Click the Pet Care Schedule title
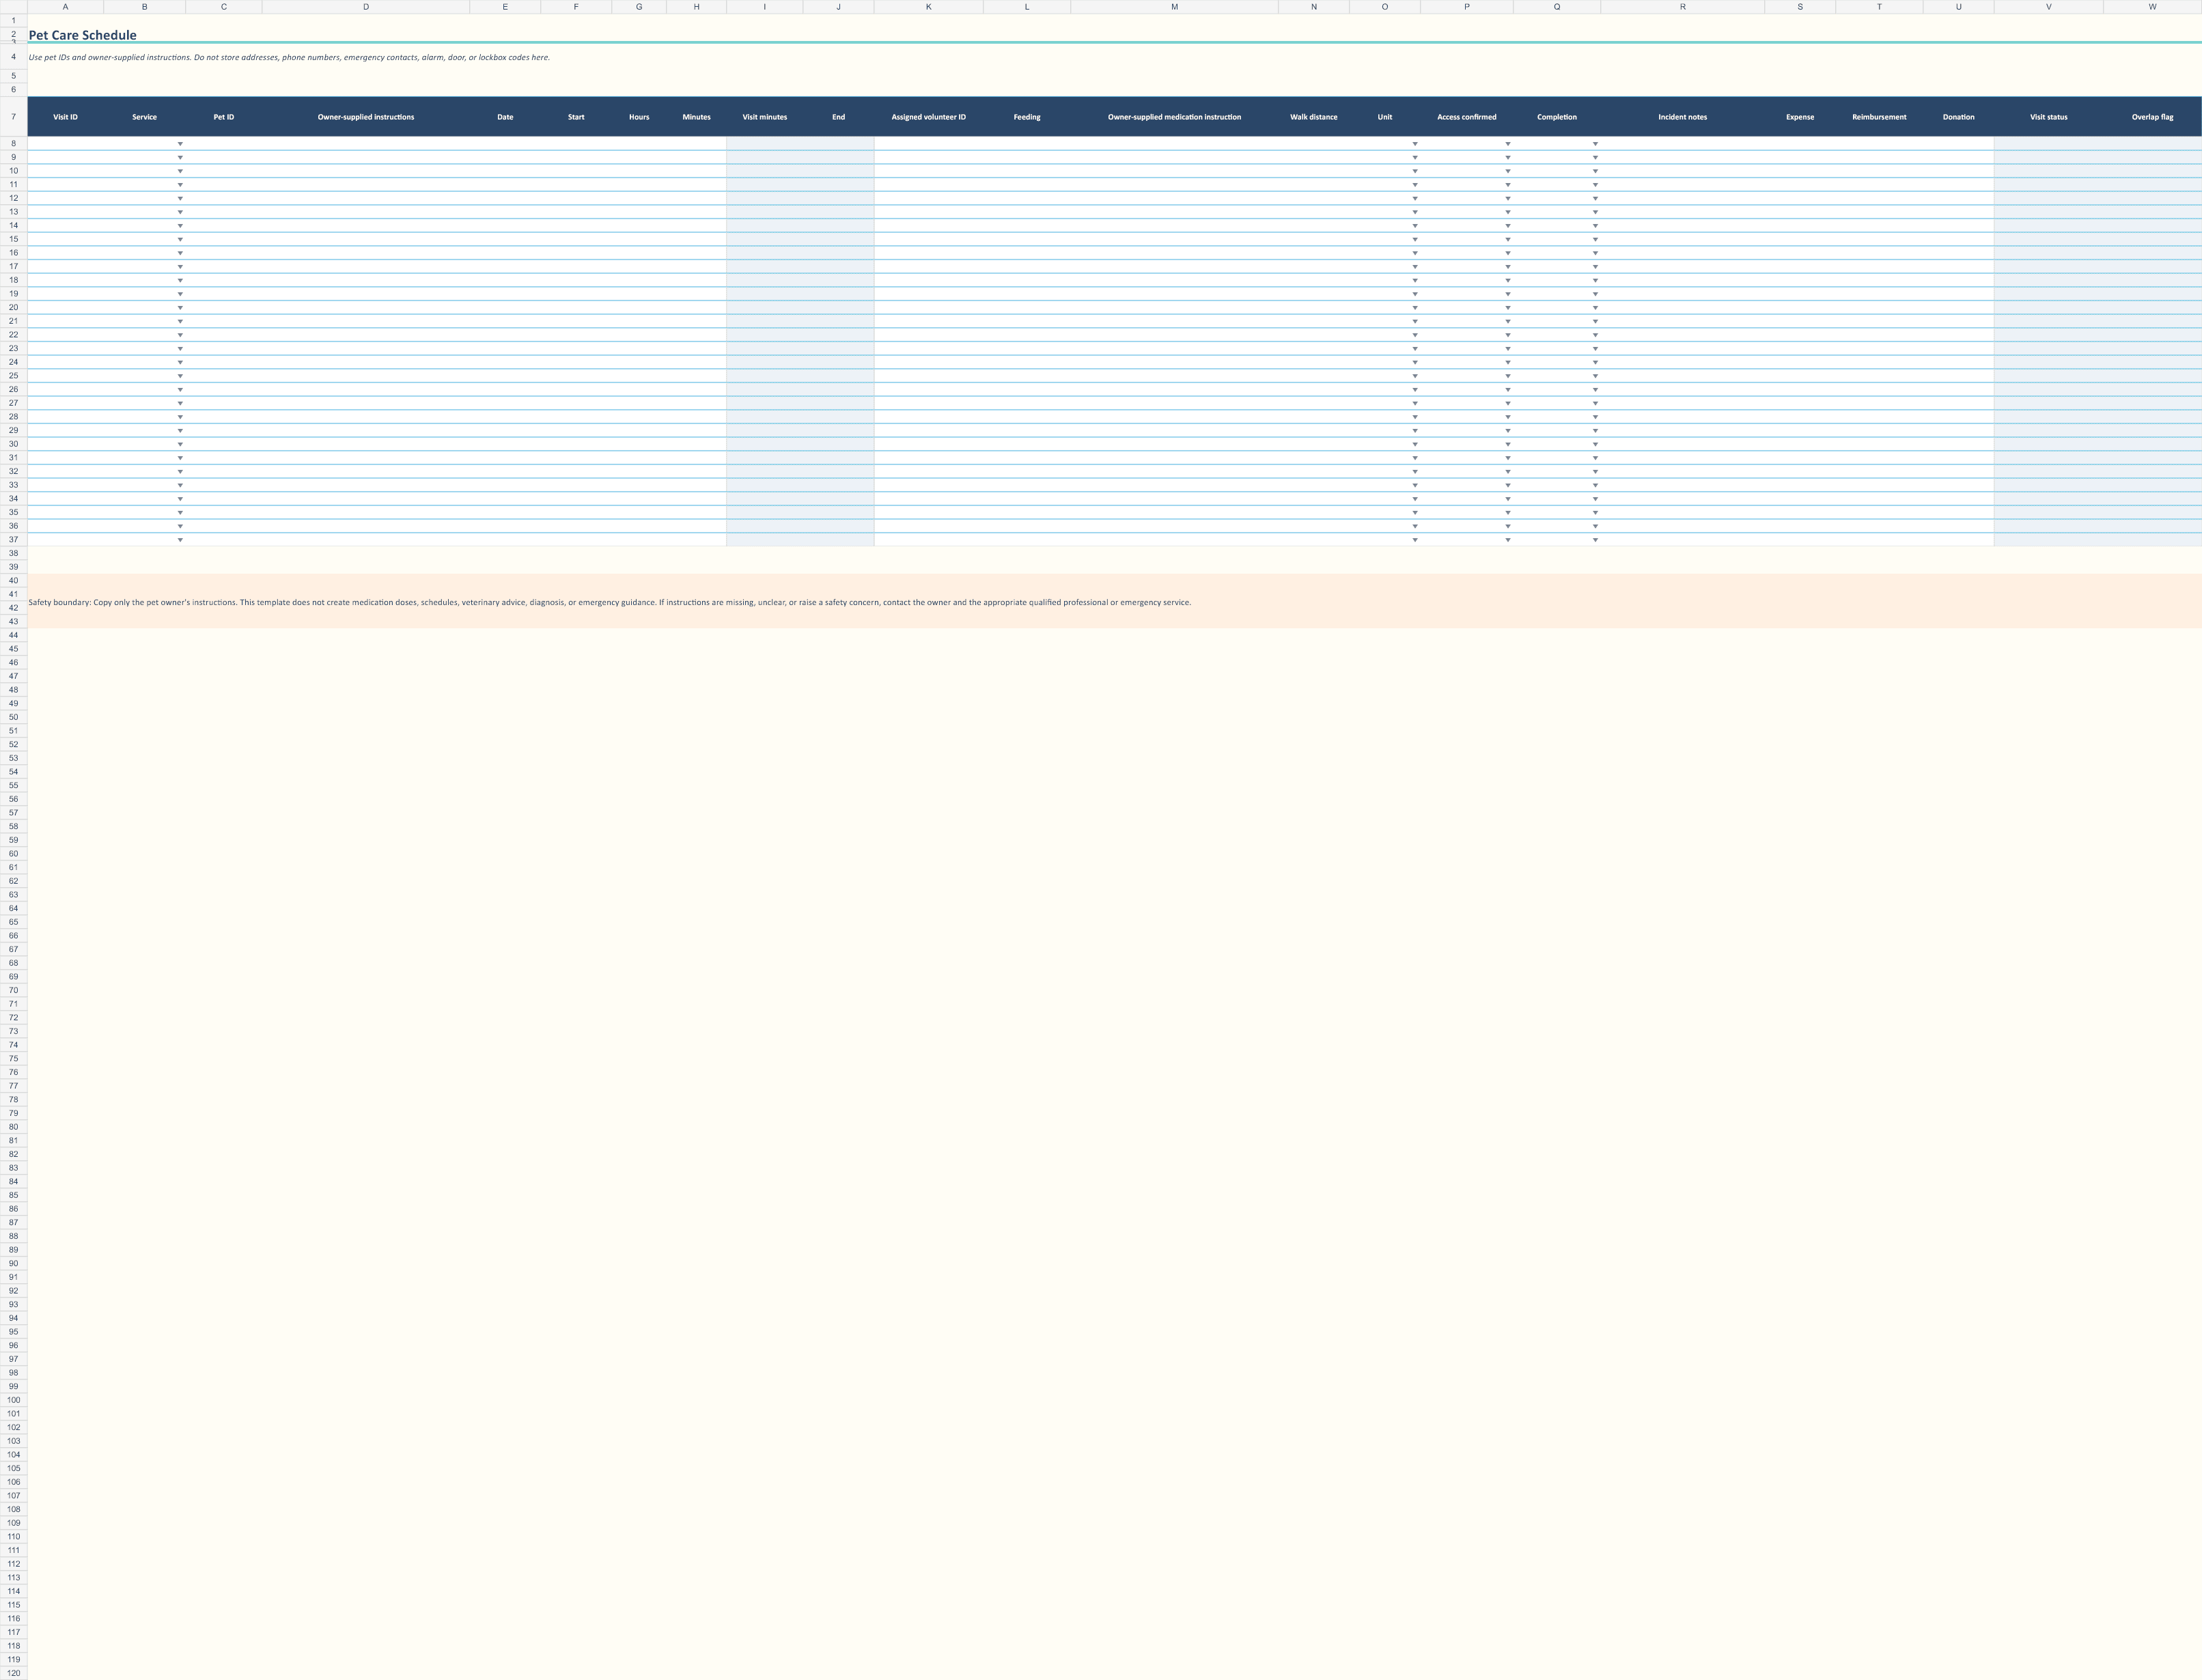The width and height of the screenshot is (2202, 1680). point(82,35)
